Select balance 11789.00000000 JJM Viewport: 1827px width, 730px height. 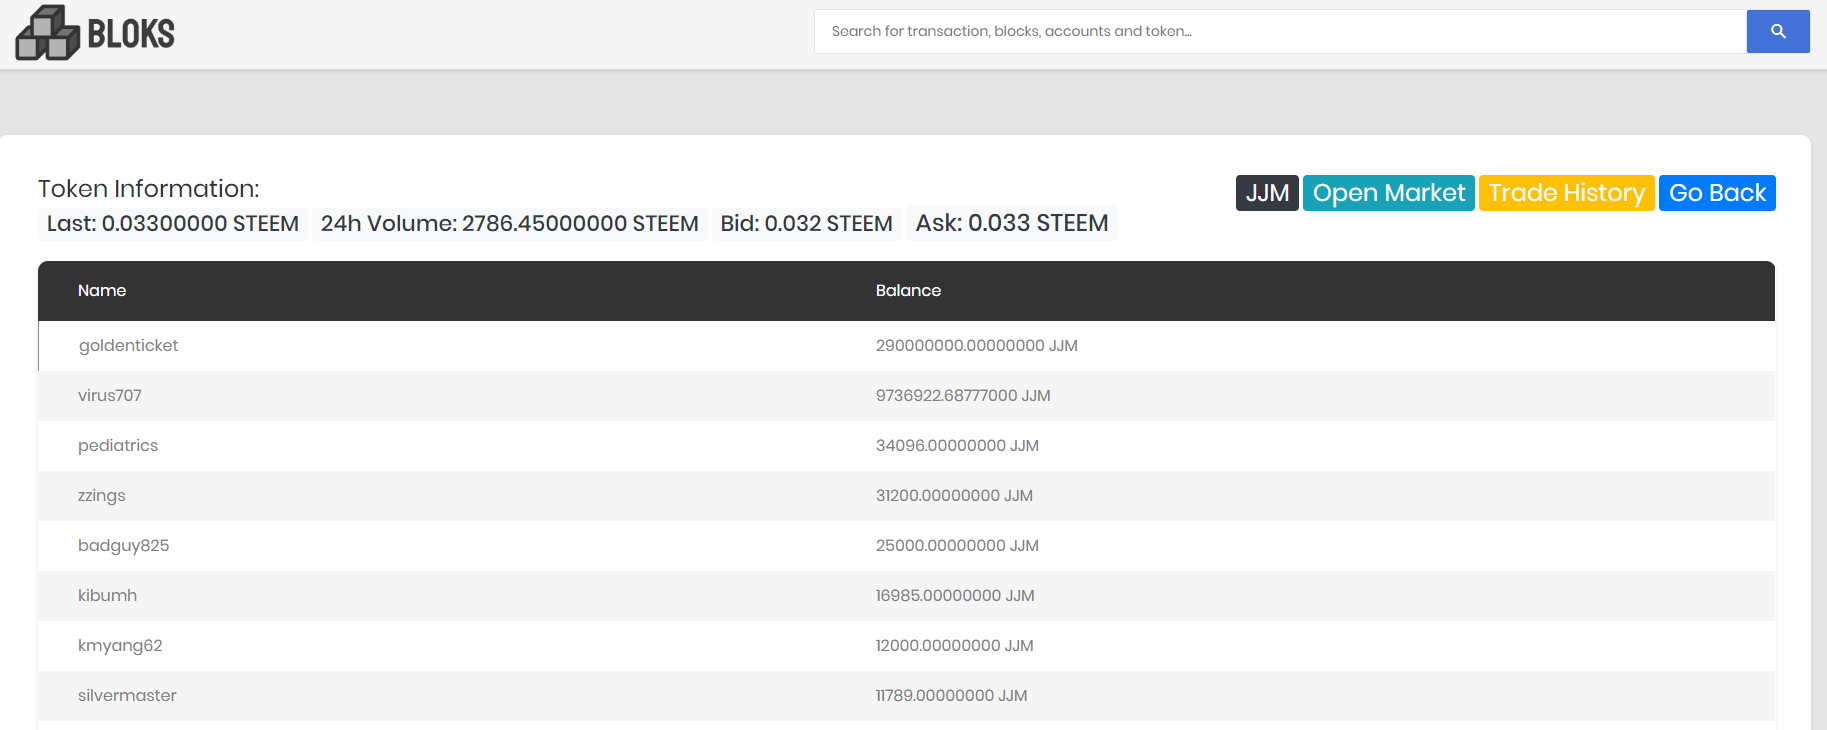tap(951, 696)
